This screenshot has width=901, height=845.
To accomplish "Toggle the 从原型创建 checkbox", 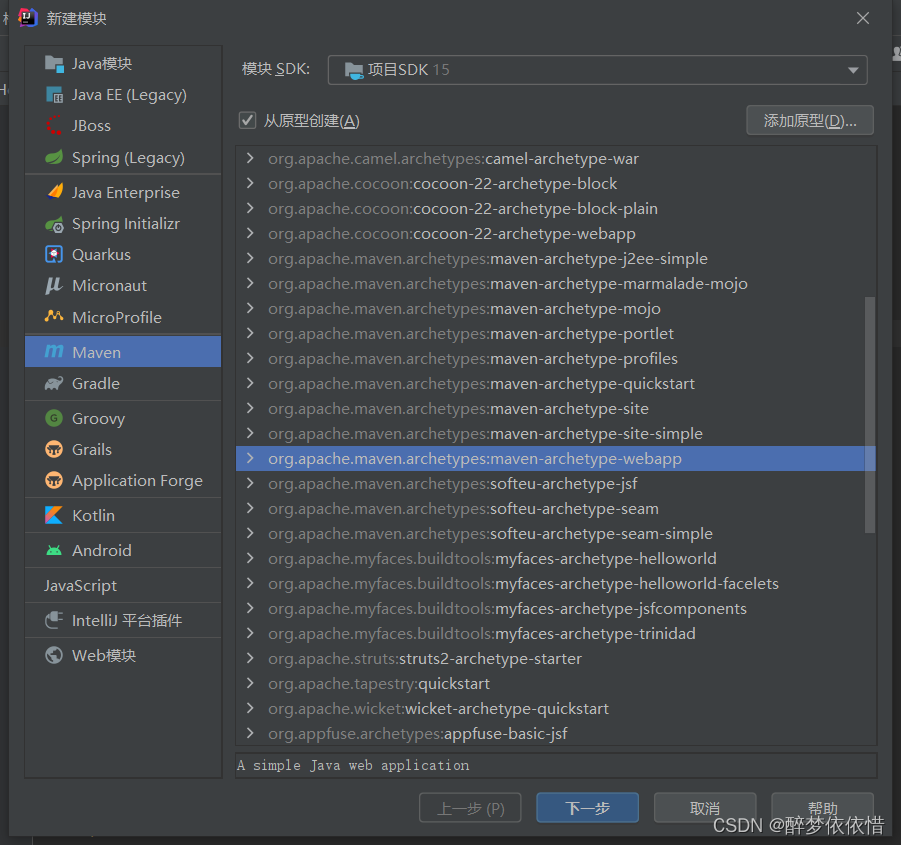I will (x=247, y=121).
